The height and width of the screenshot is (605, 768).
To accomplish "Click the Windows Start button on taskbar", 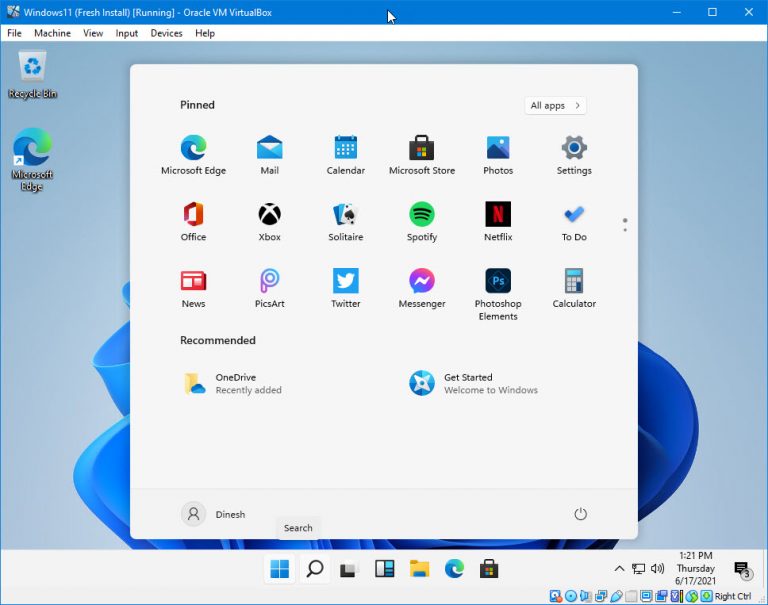I will coord(280,569).
